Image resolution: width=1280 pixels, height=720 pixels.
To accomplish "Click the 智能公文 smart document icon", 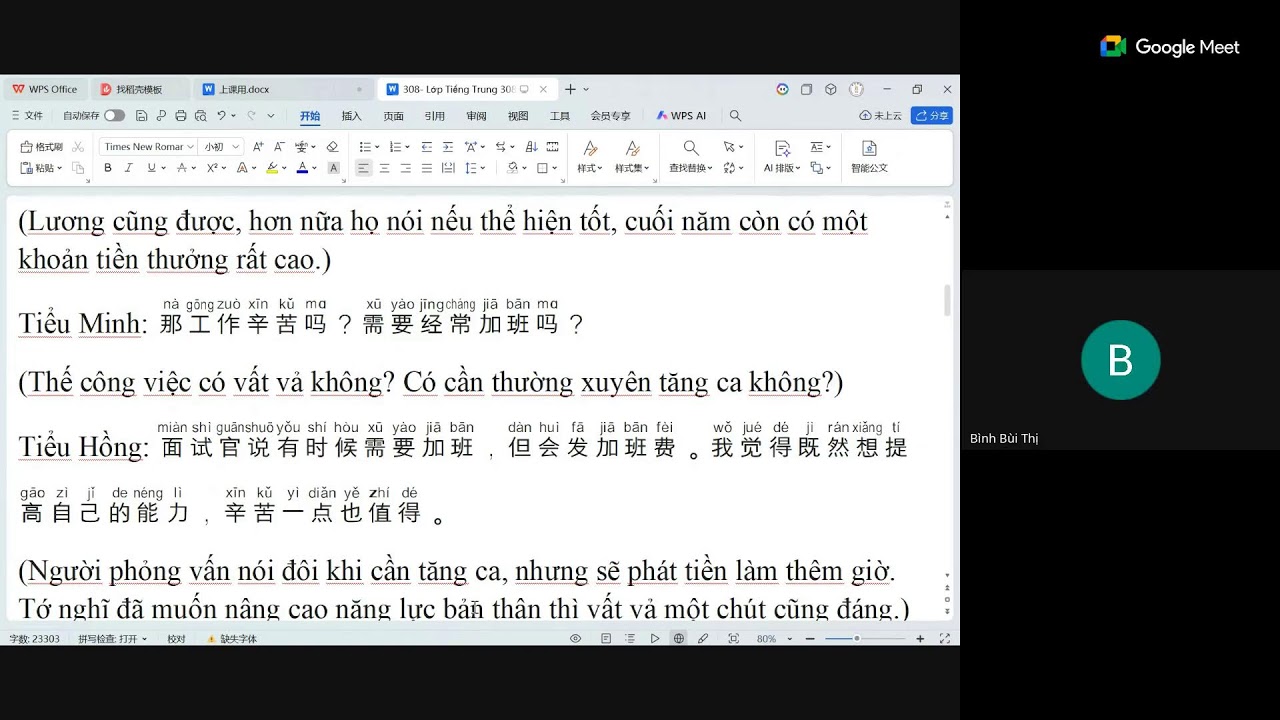I will [869, 156].
